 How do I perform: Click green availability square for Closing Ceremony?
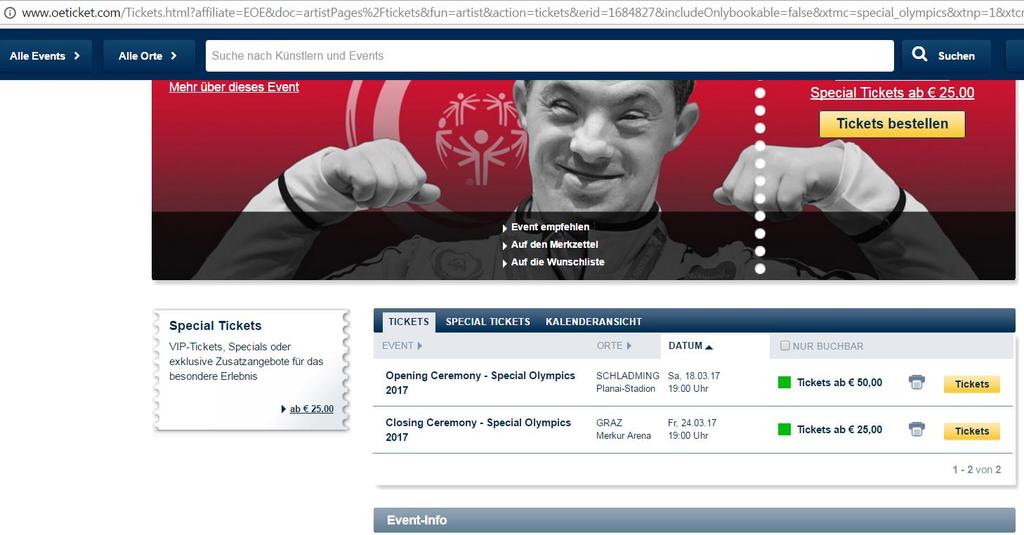[784, 429]
